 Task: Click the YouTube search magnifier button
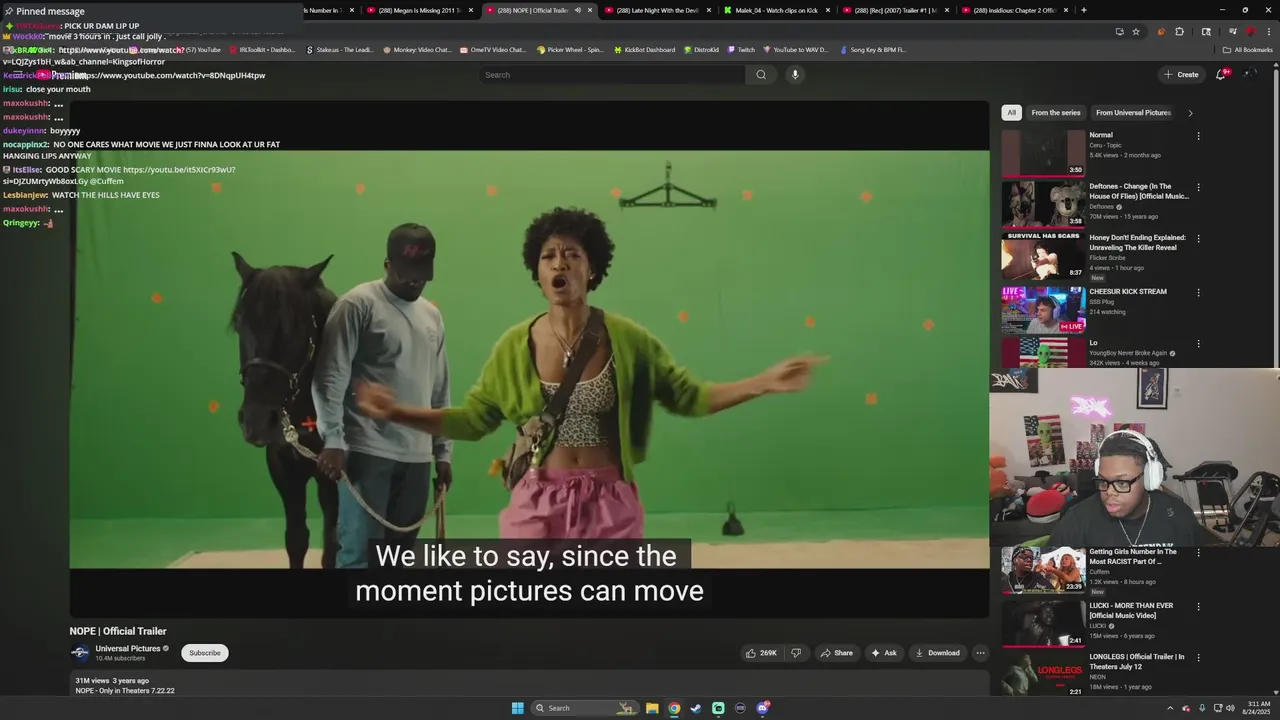coord(761,74)
